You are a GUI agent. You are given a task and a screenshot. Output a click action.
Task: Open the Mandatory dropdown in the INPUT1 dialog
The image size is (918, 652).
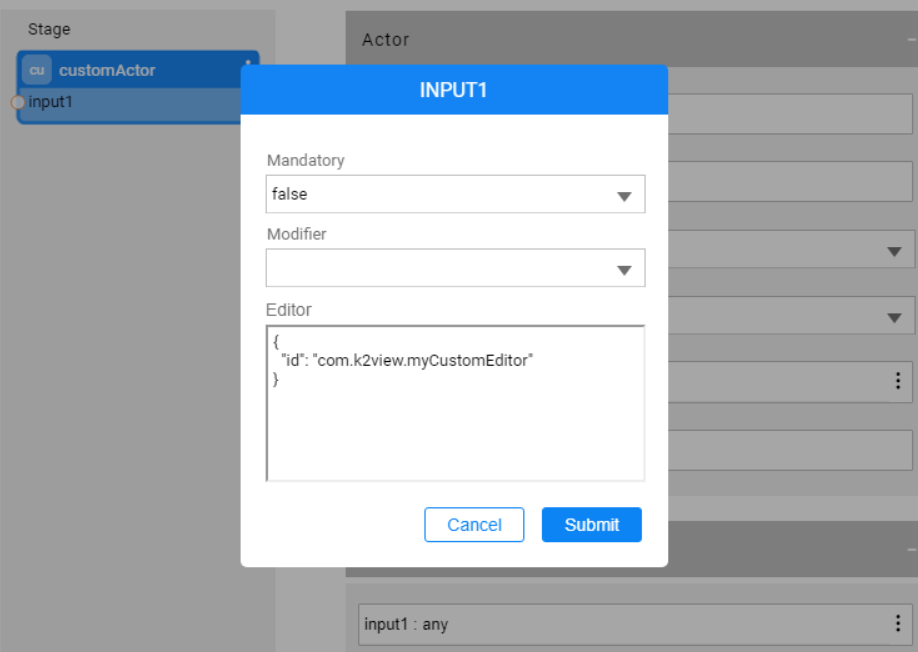(x=626, y=194)
